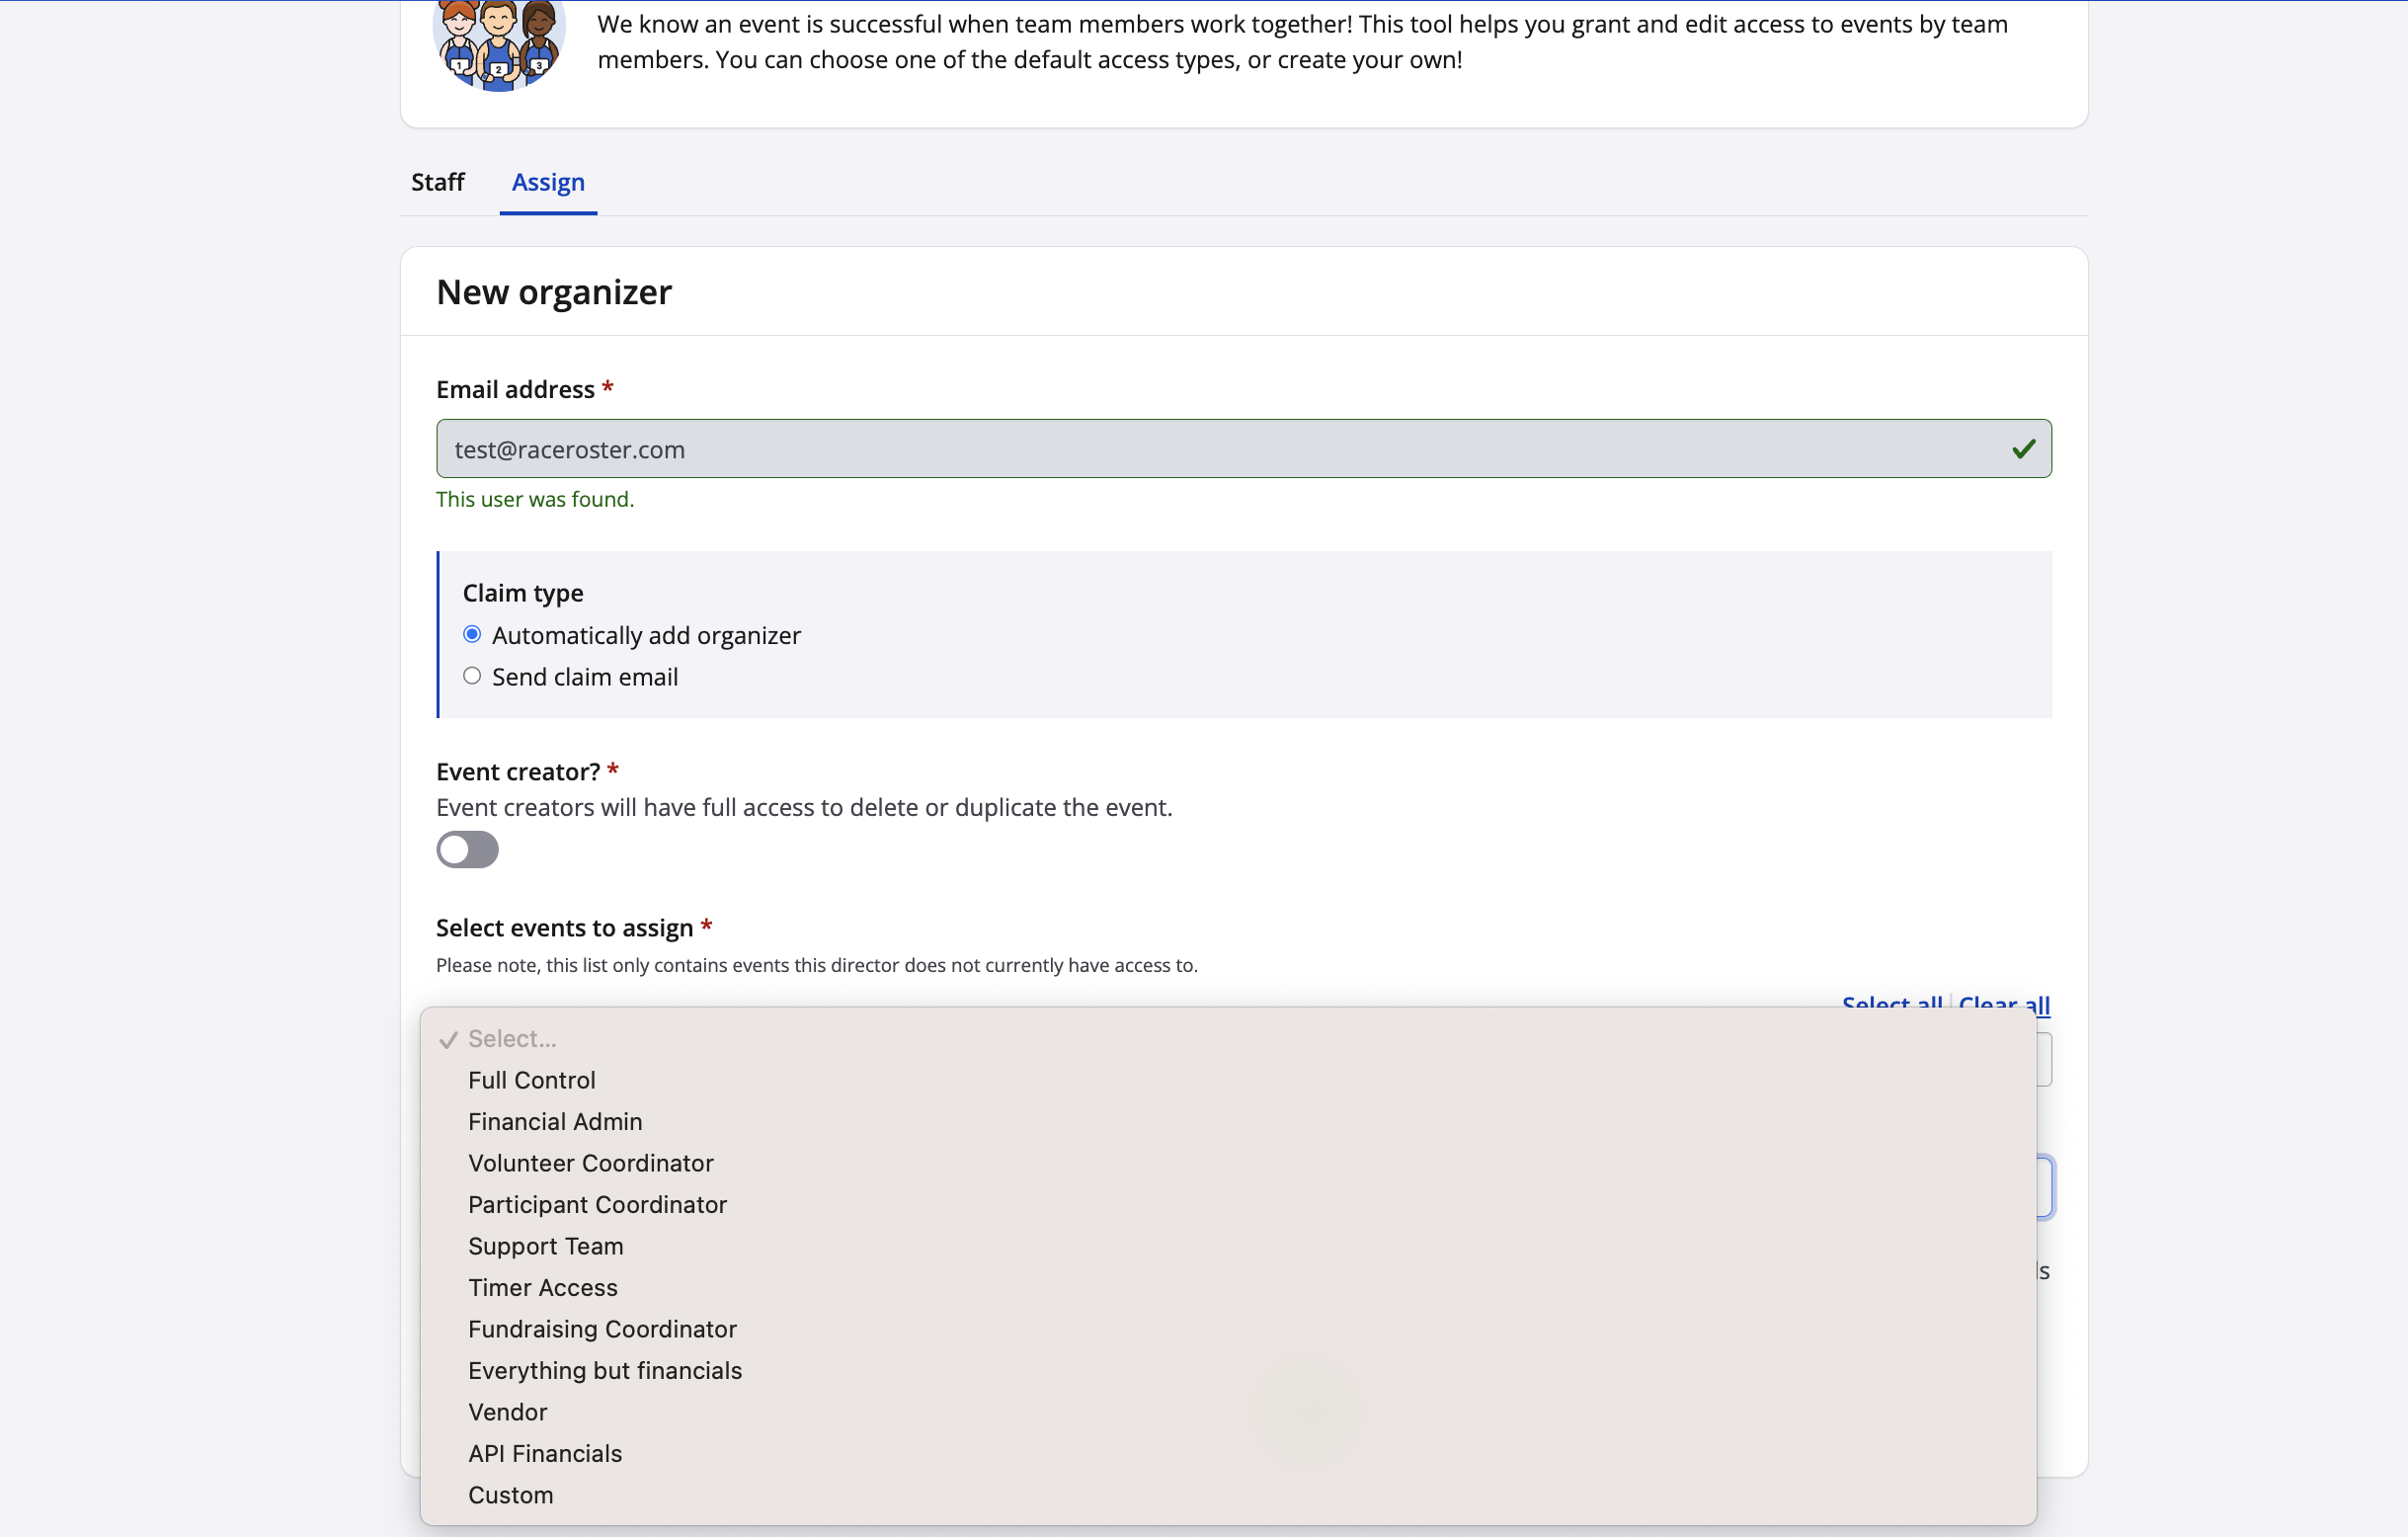Choose Financial Admin access type

[x=555, y=1122]
